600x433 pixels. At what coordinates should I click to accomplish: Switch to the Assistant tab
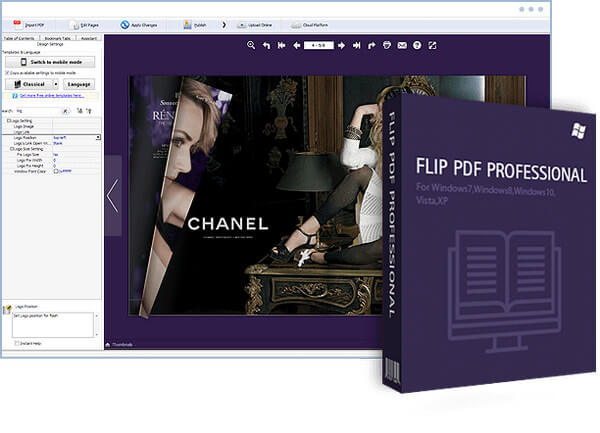[89, 38]
